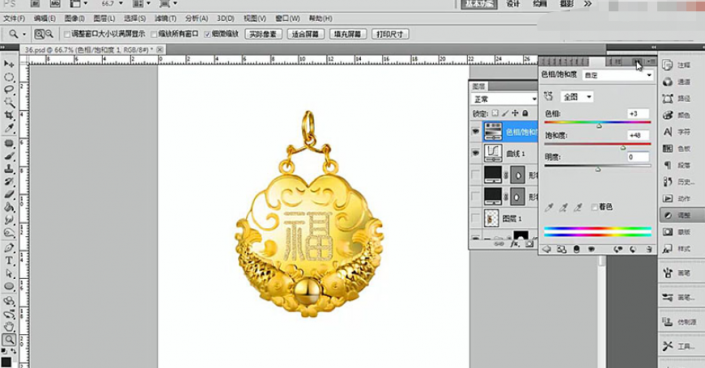
Task: Select the Elliptical Marquee tool
Action: pyautogui.click(x=9, y=77)
